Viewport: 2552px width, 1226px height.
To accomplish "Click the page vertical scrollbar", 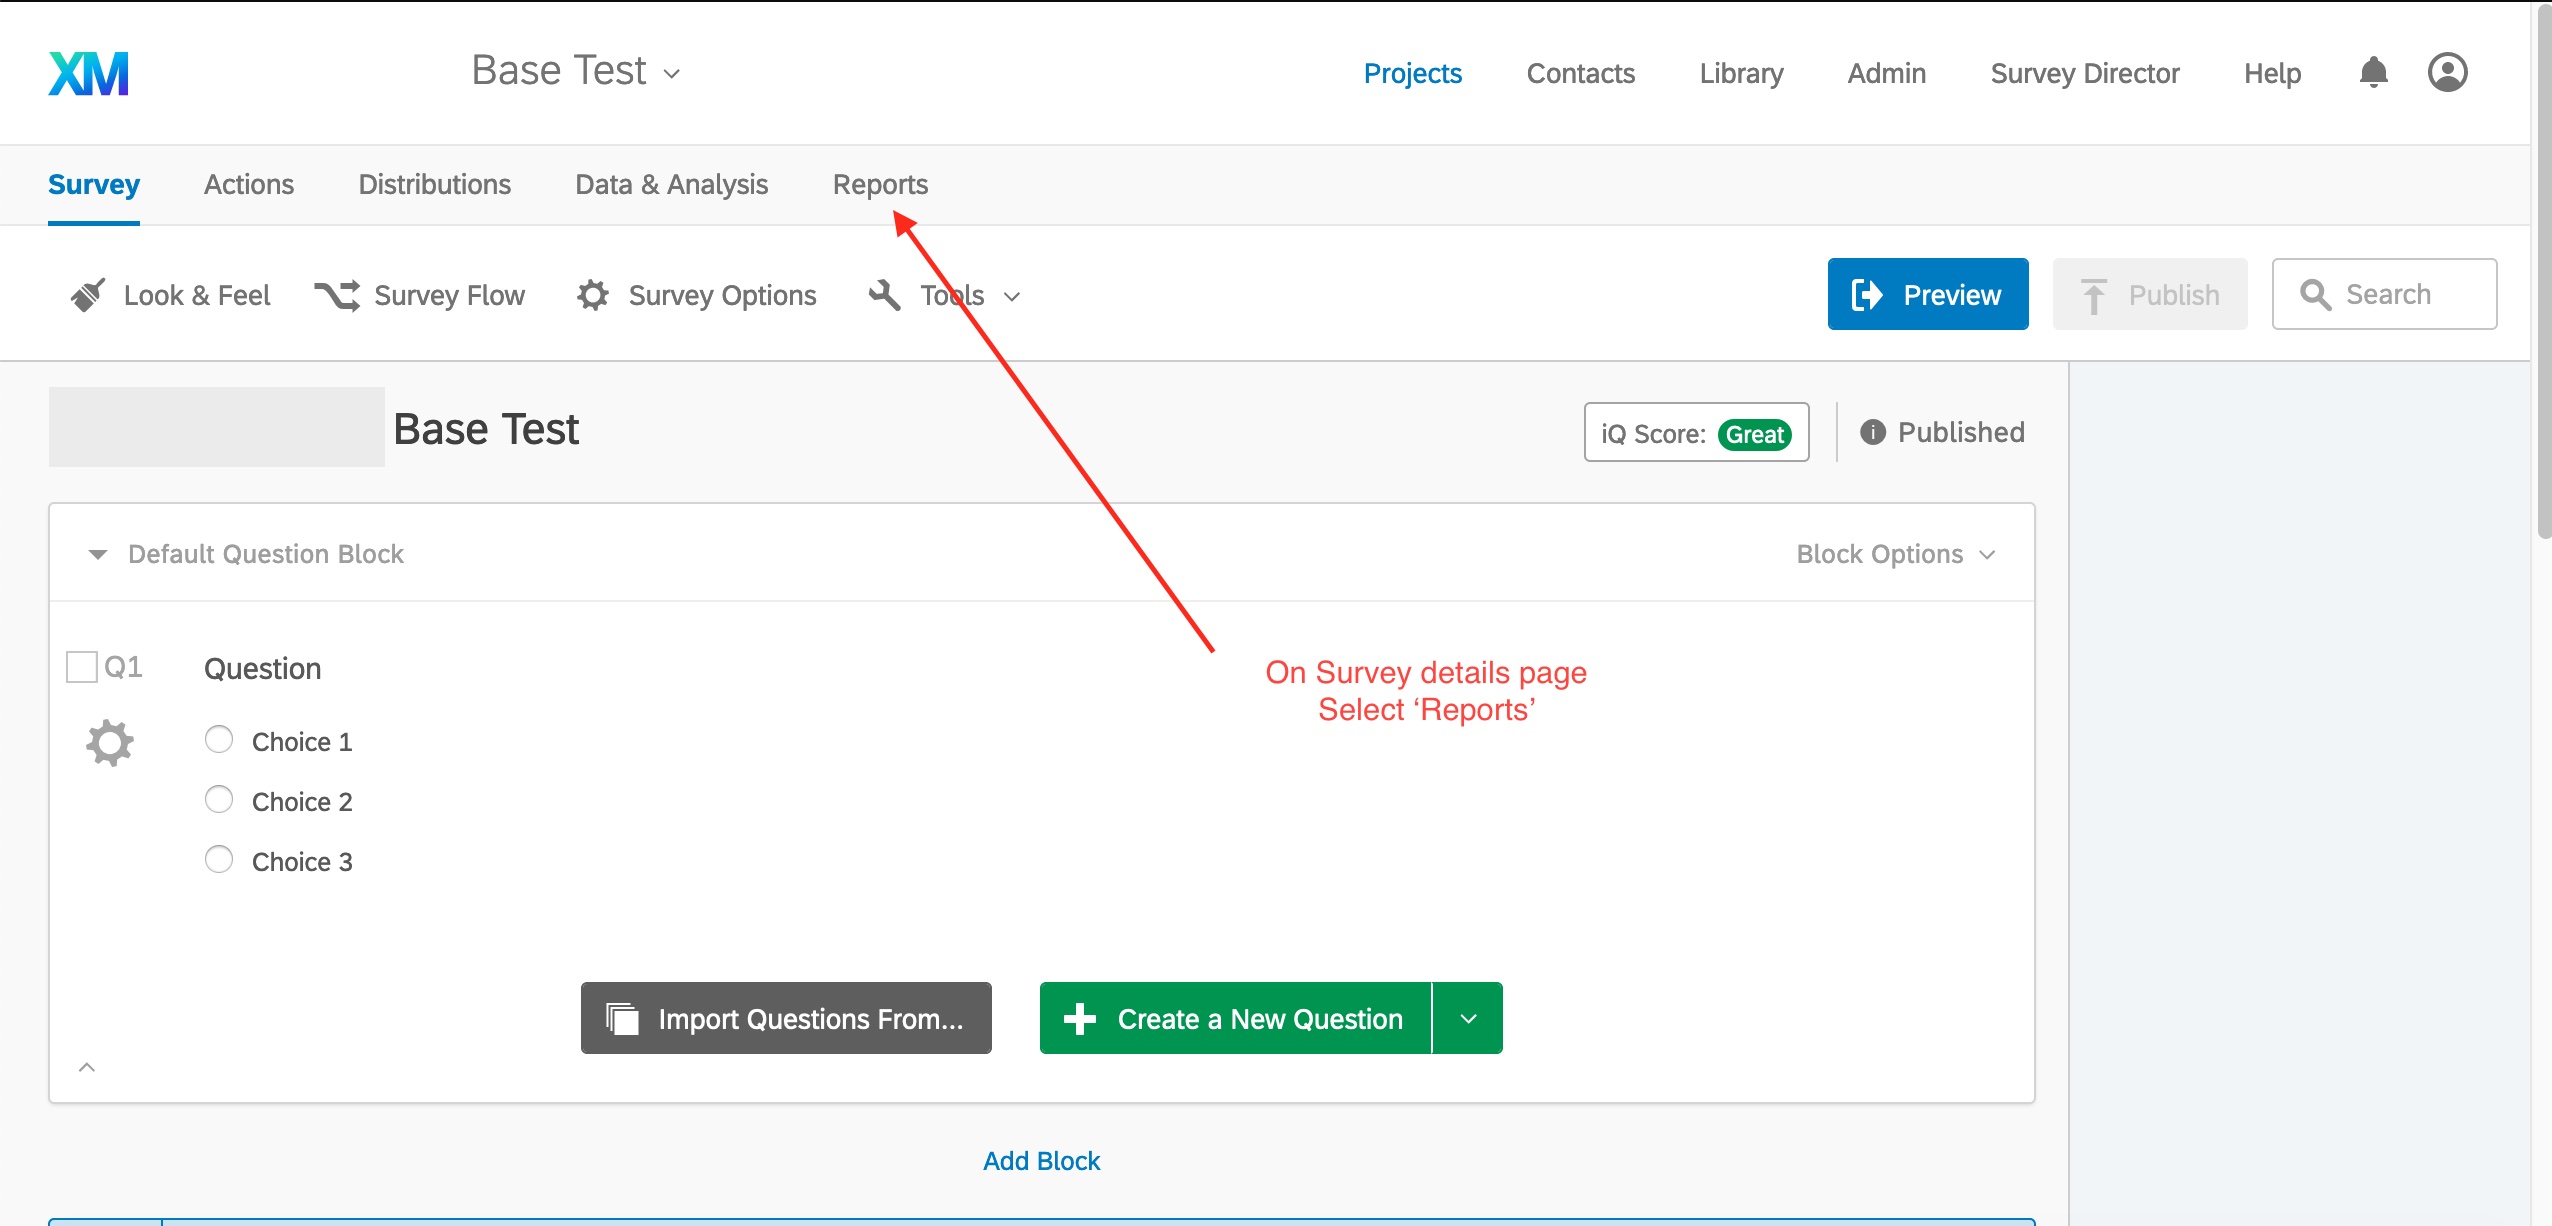I will click(x=2543, y=270).
